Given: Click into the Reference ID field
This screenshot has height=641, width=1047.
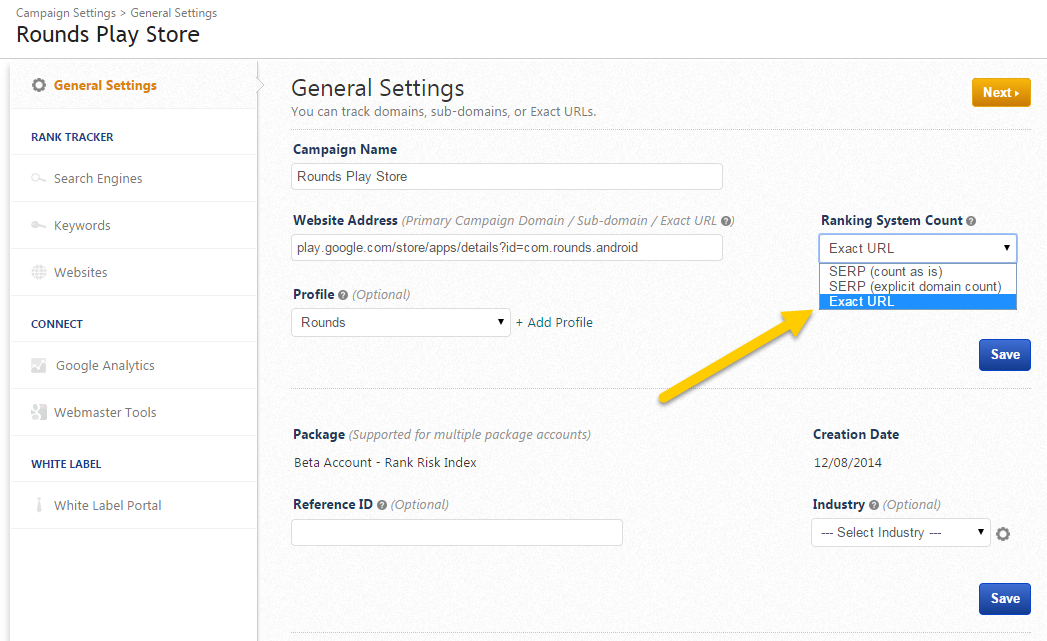Looking at the screenshot, I should pyautogui.click(x=456, y=532).
